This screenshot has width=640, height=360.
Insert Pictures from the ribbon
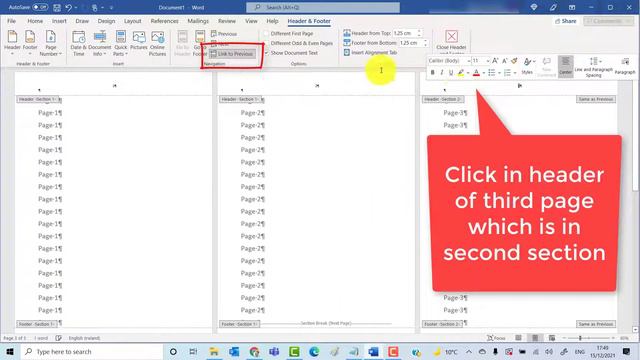pos(139,41)
